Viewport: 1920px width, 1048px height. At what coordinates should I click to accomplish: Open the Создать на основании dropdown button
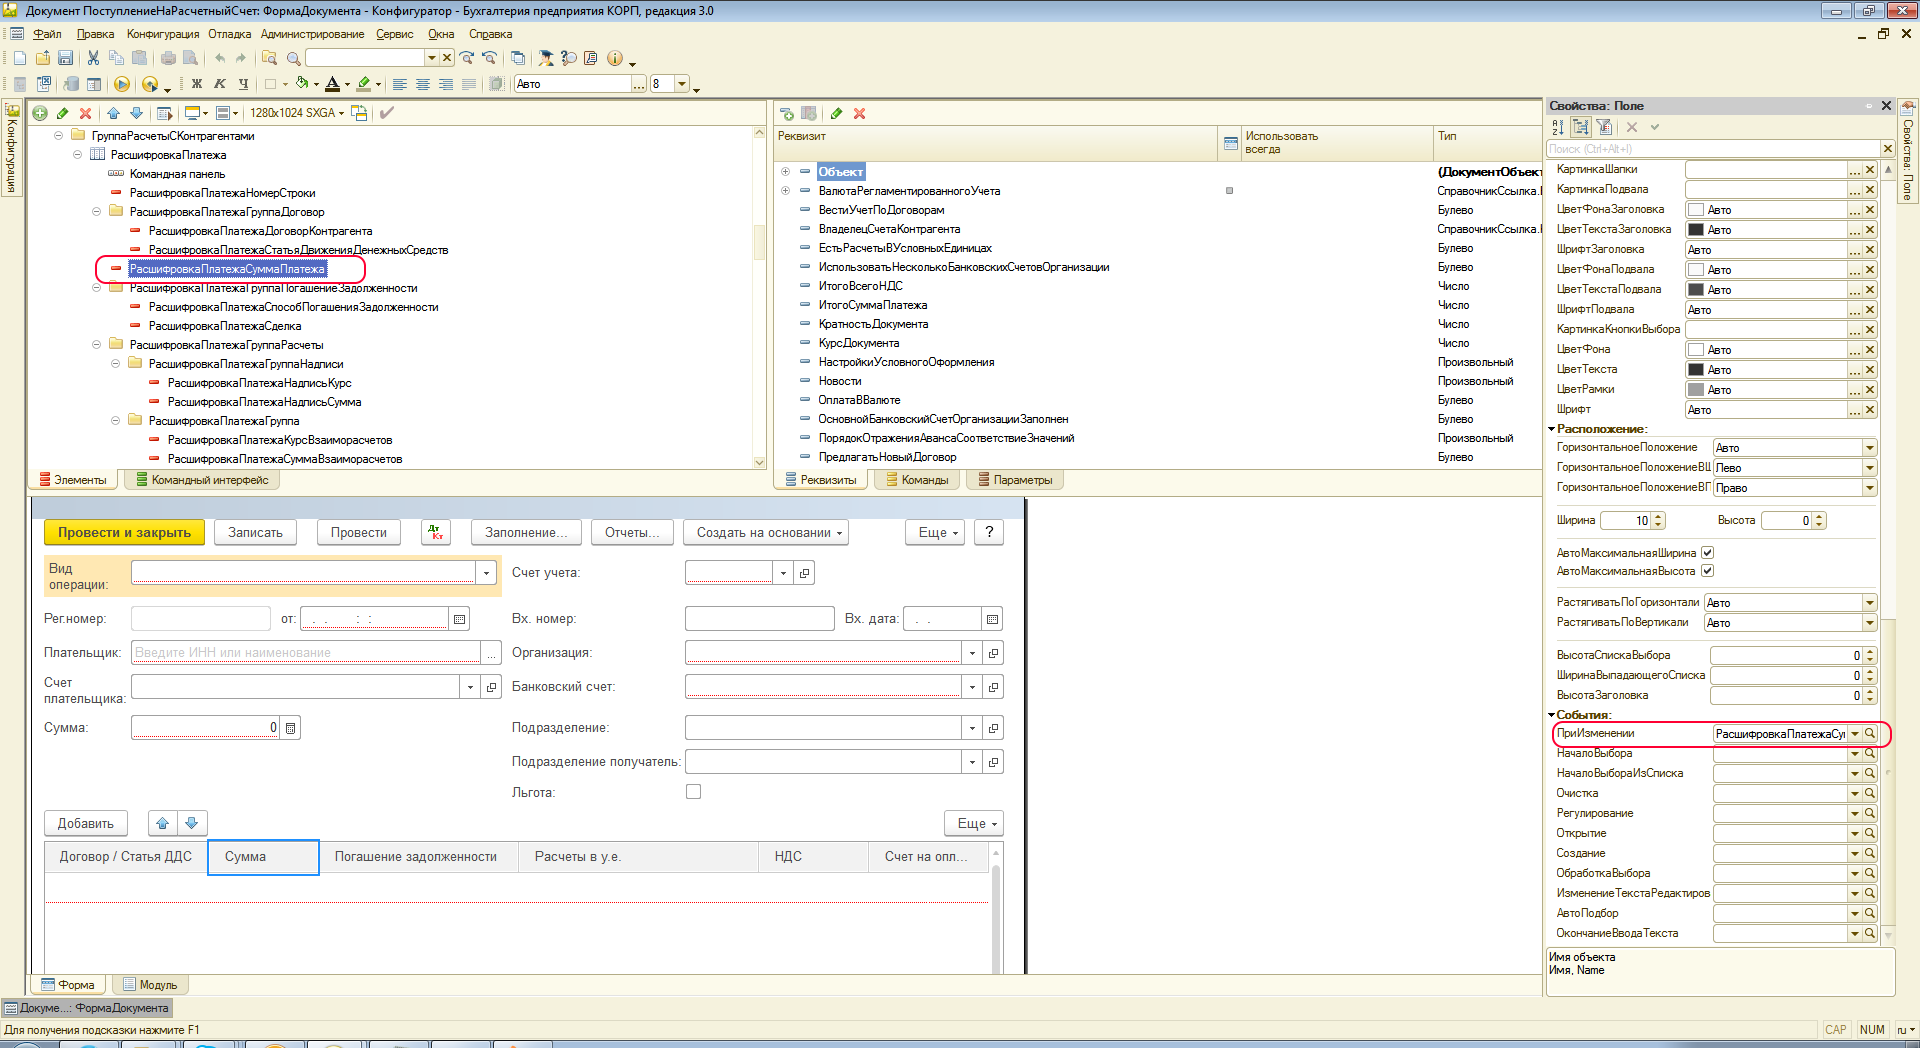pyautogui.click(x=766, y=532)
